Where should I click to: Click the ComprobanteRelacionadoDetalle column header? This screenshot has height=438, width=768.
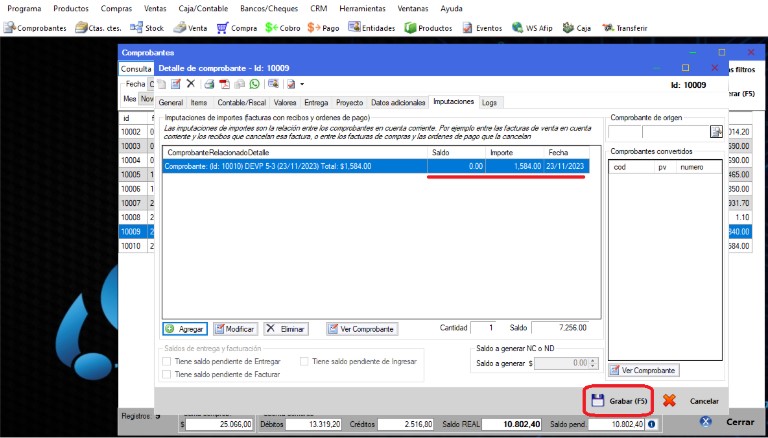pyautogui.click(x=295, y=153)
